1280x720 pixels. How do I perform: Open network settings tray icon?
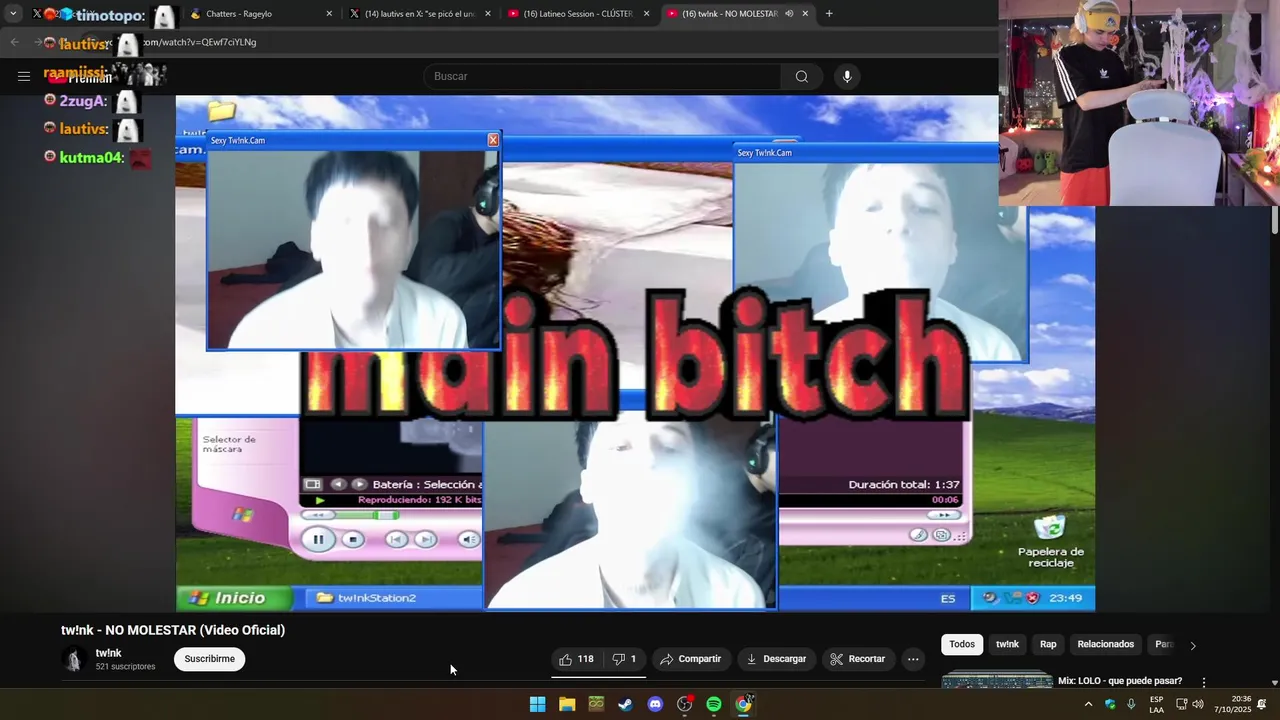click(x=1181, y=704)
